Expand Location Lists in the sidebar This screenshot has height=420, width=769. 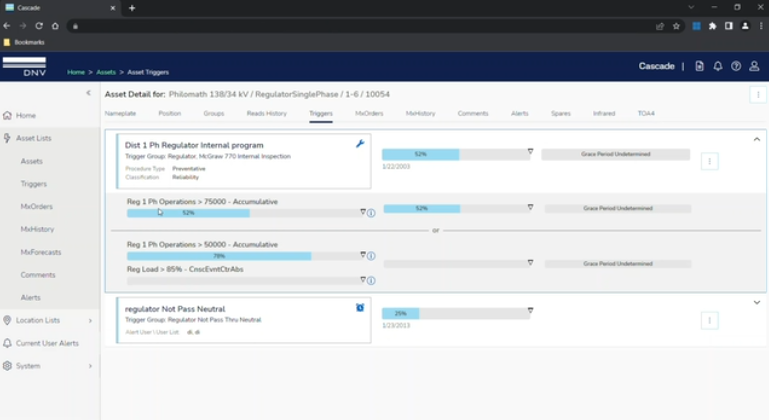(90, 321)
